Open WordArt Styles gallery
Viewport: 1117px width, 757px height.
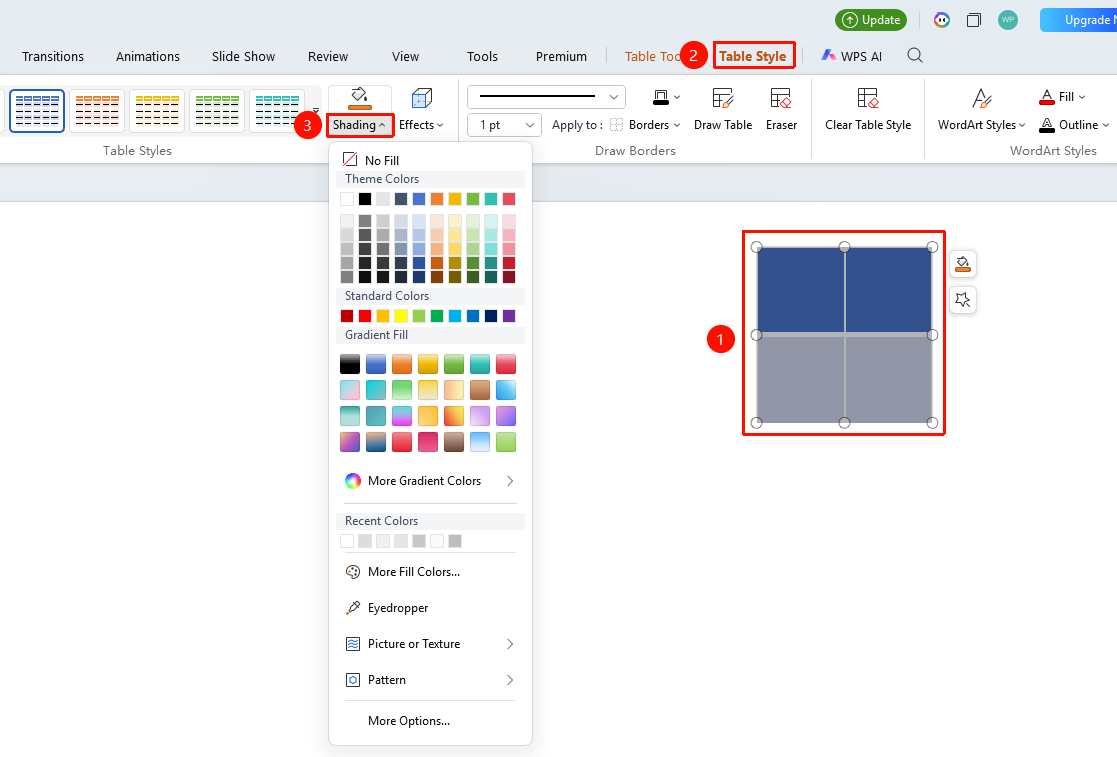pos(981,110)
